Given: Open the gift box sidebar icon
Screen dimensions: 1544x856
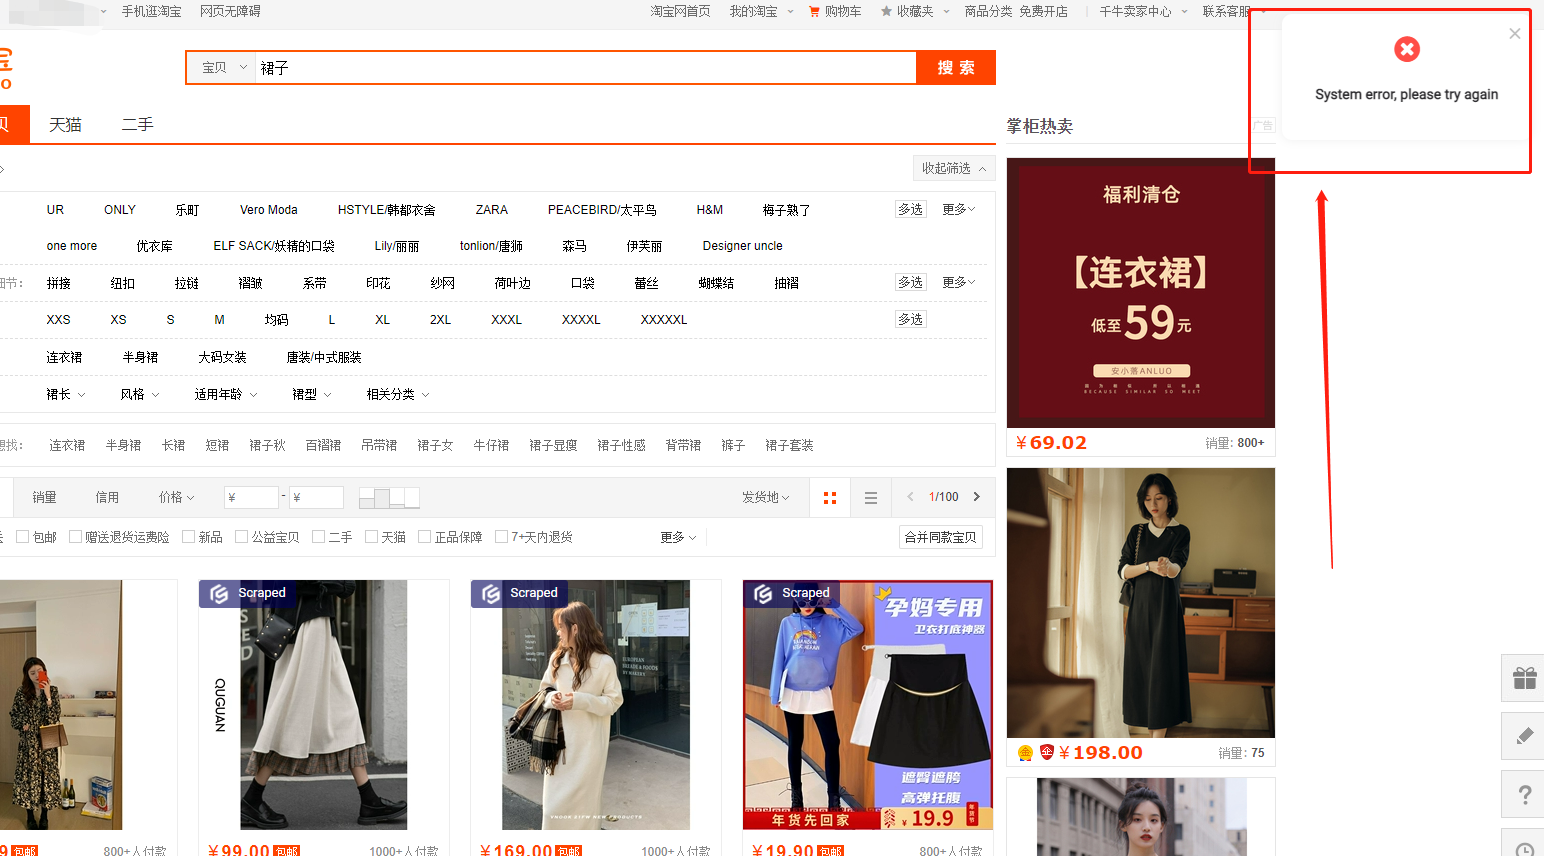Looking at the screenshot, I should tap(1524, 678).
